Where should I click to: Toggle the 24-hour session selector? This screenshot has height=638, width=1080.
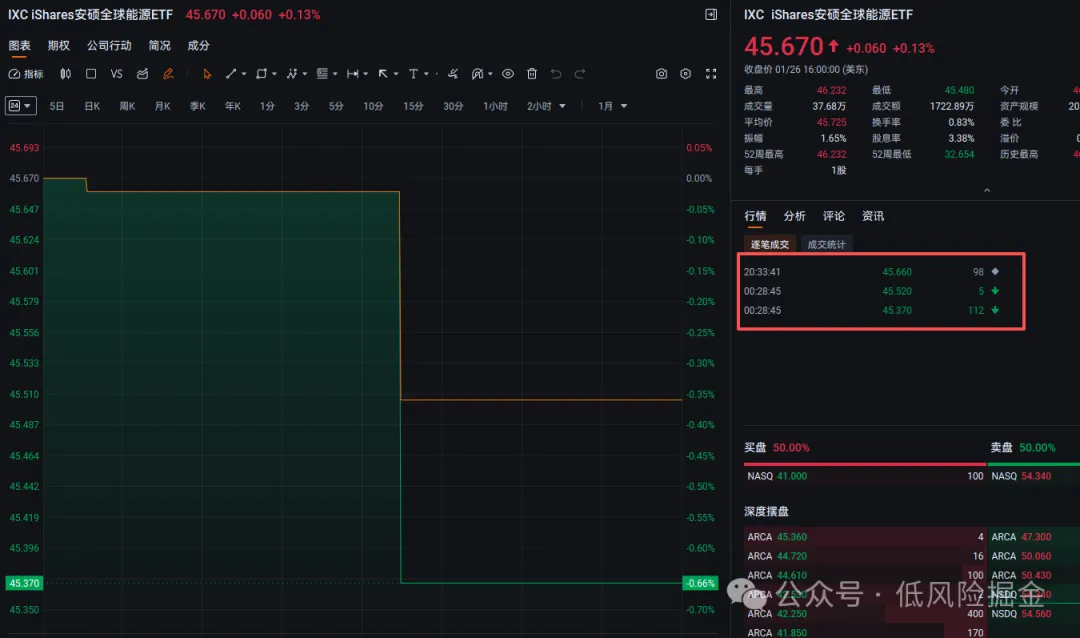point(20,106)
